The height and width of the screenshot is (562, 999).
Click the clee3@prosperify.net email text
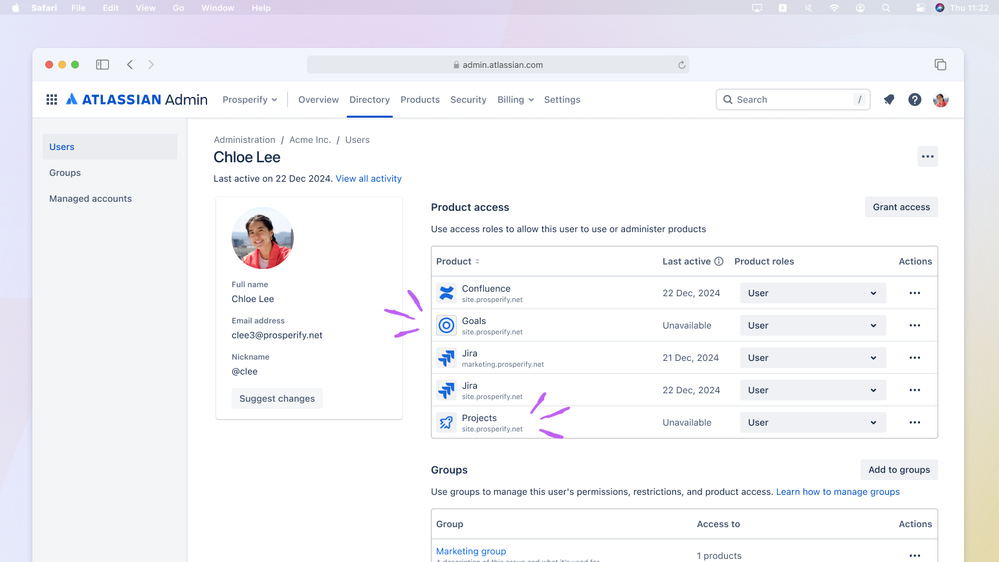tap(277, 335)
